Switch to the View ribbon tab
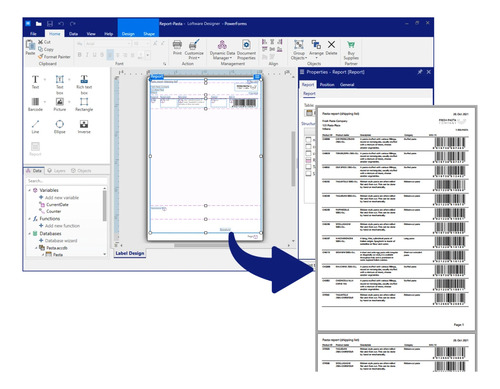Image resolution: width=500 pixels, height=389 pixels. click(x=91, y=34)
